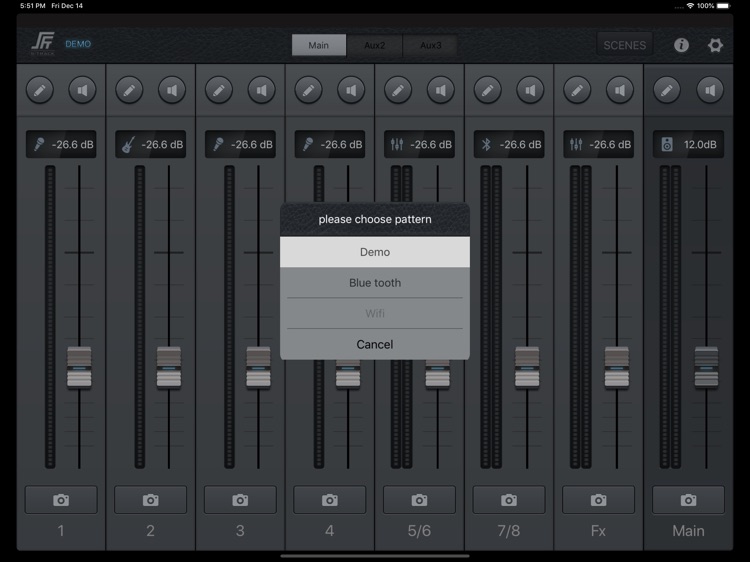The height and width of the screenshot is (562, 750).
Task: Click the camera snapshot button for channel 5/6
Action: click(x=419, y=500)
